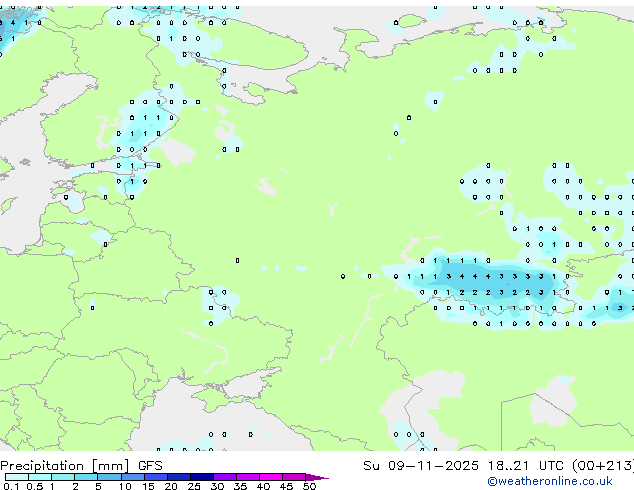
Task: Click the '35' legend scale value
Action: click(240, 486)
